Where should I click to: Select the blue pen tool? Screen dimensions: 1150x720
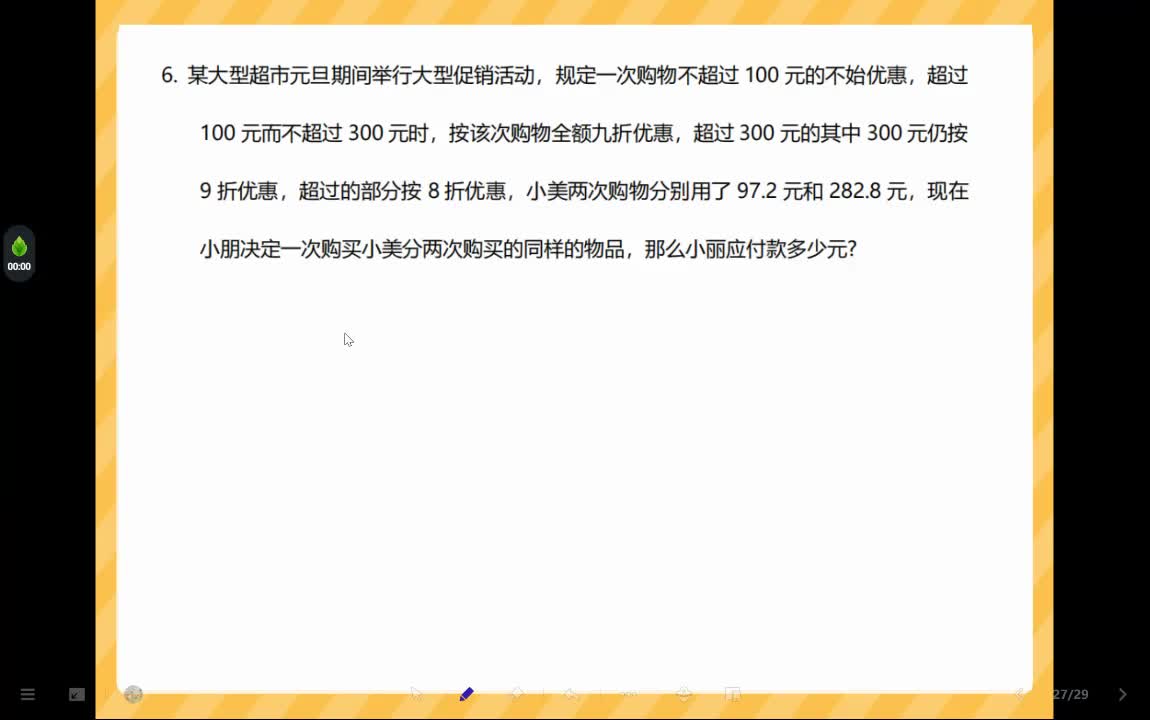click(x=466, y=694)
